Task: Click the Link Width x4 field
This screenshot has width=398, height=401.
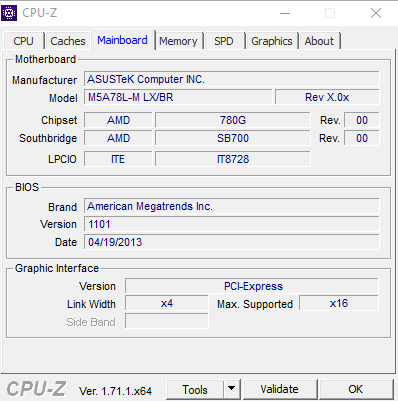Action: point(167,304)
